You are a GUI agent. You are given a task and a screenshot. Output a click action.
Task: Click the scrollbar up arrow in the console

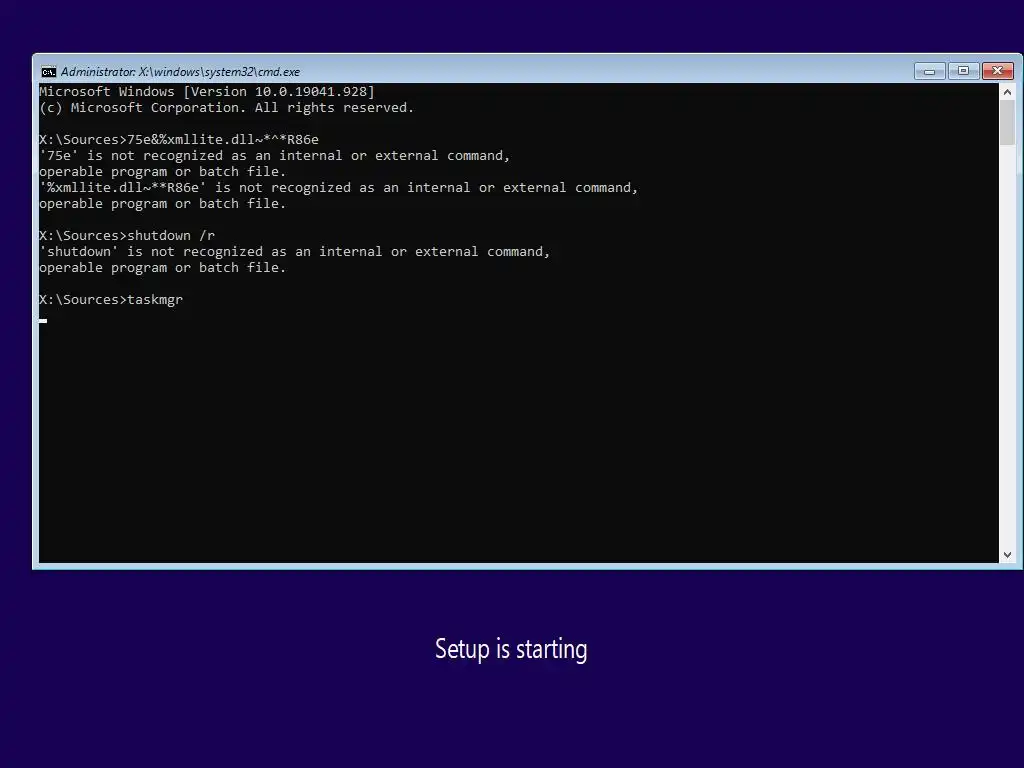tap(1007, 92)
